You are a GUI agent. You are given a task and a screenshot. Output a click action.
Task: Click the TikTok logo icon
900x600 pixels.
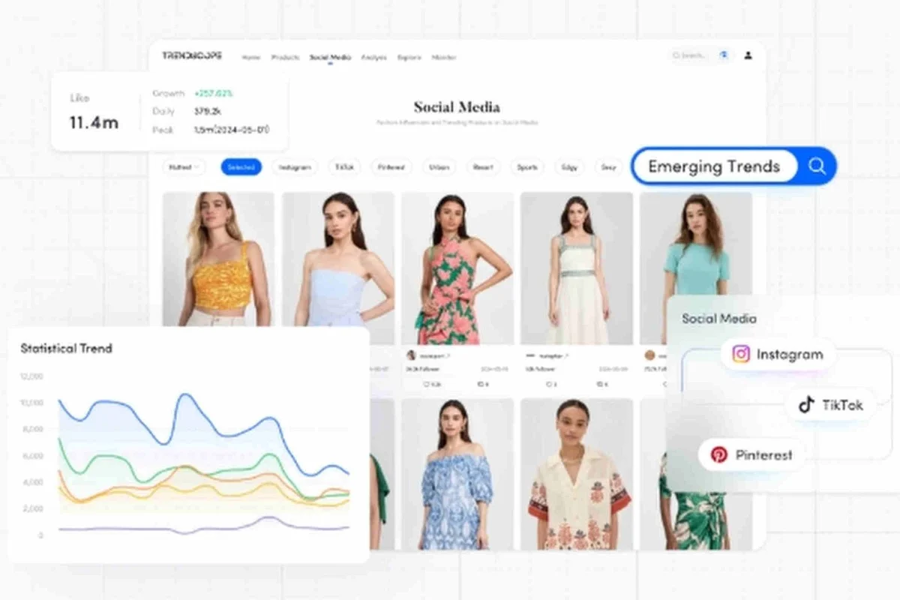(x=806, y=405)
